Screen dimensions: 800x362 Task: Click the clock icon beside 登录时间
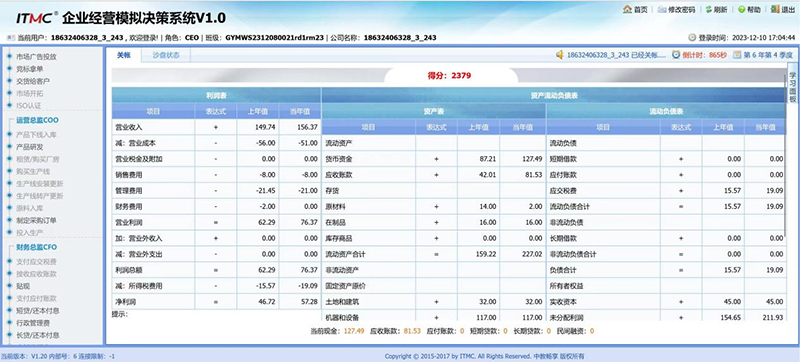click(x=692, y=37)
